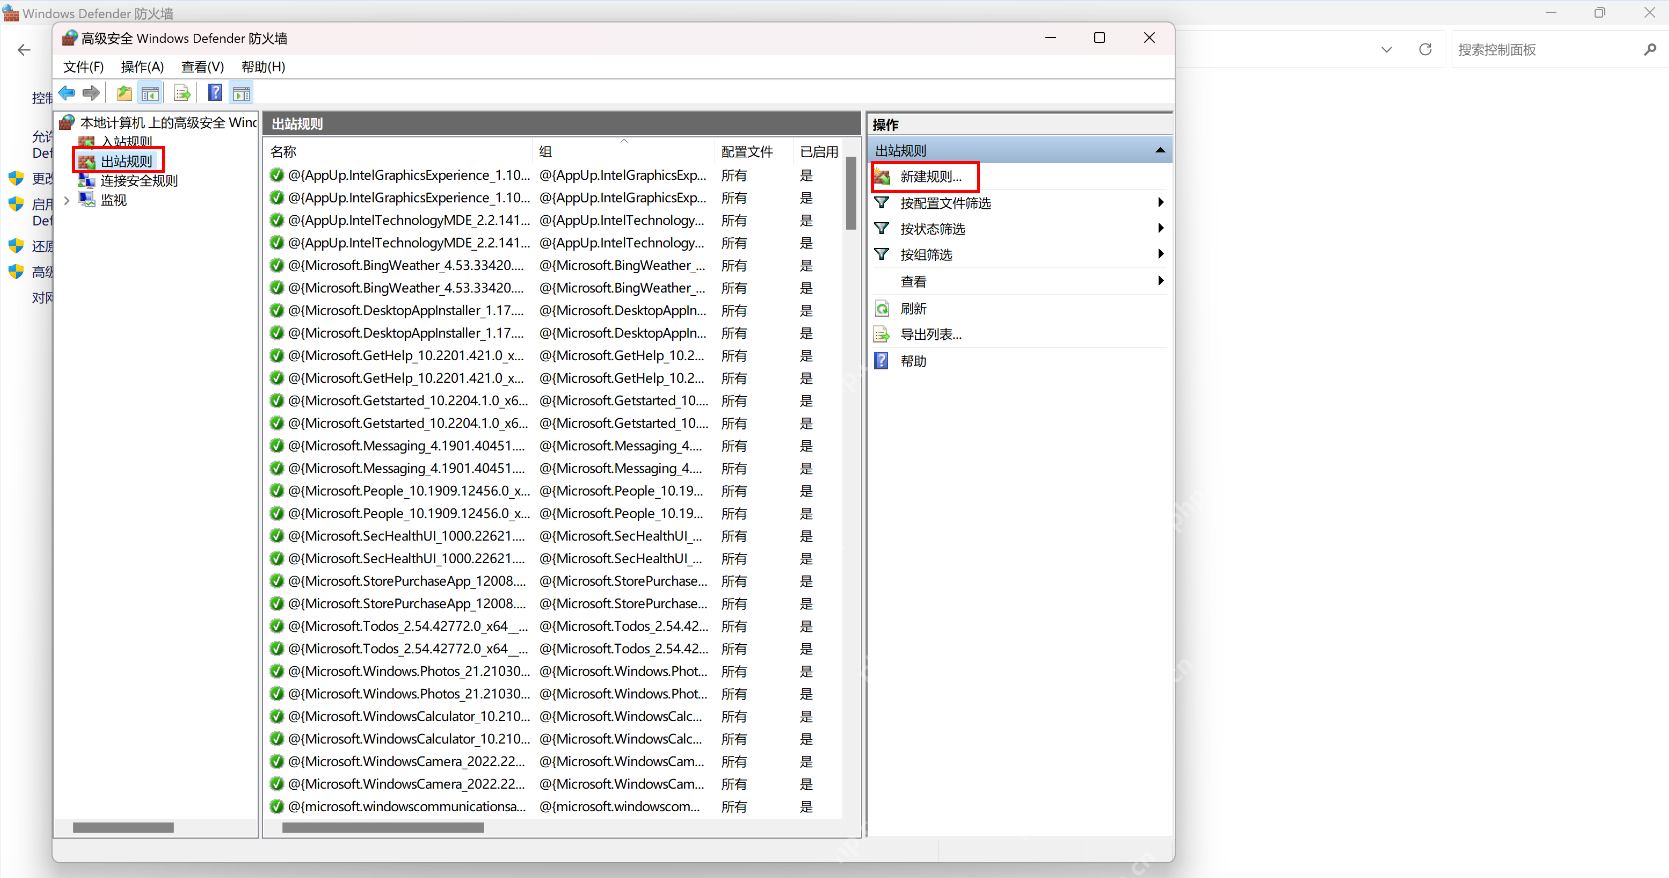Select 连接安全规则 tree node
Viewport: 1669px width, 878px height.
[139, 181]
